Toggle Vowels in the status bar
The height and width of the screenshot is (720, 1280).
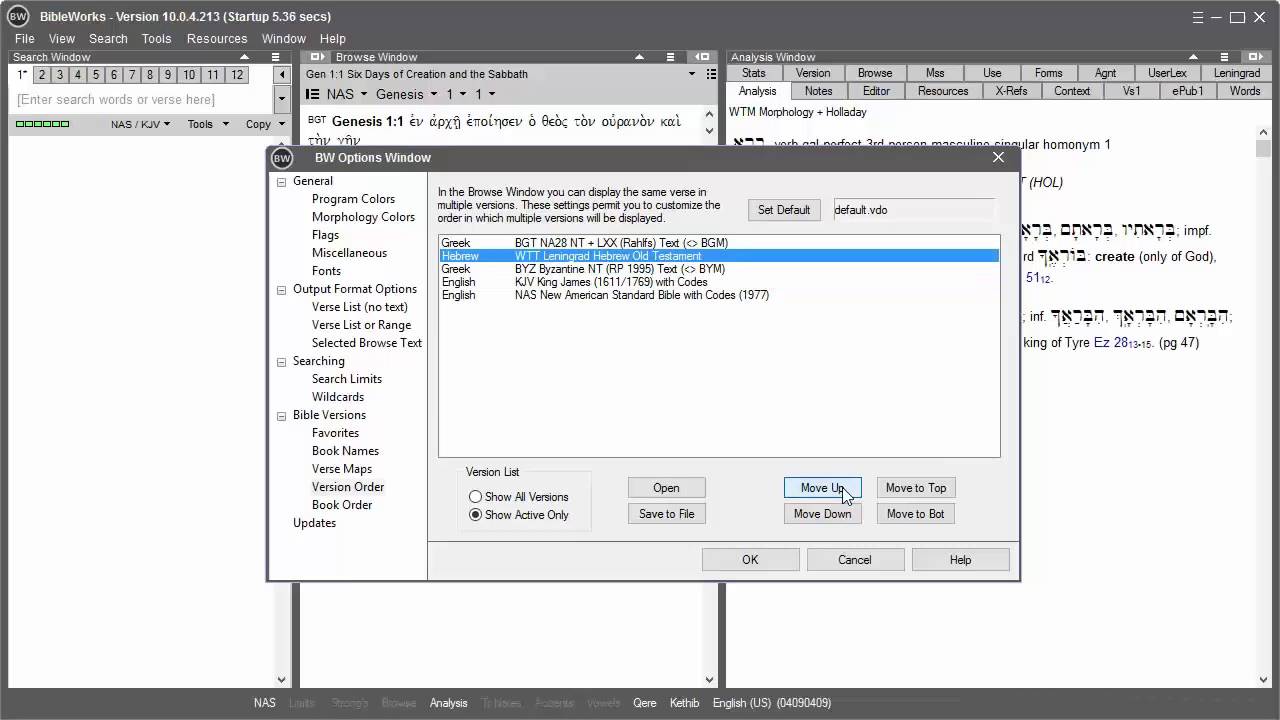(x=603, y=703)
